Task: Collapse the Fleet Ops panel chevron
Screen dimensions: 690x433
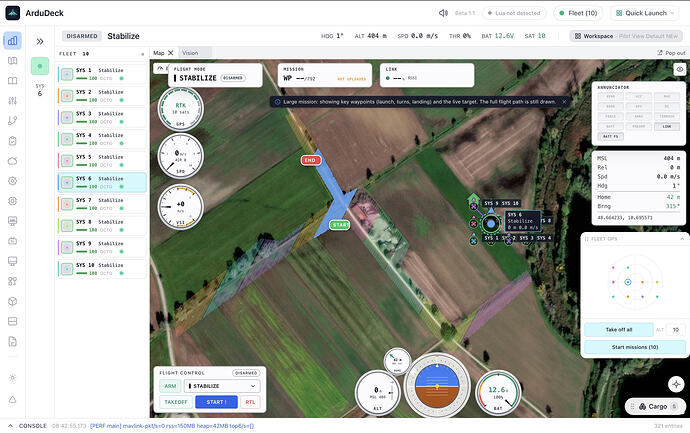Action: pos(682,239)
